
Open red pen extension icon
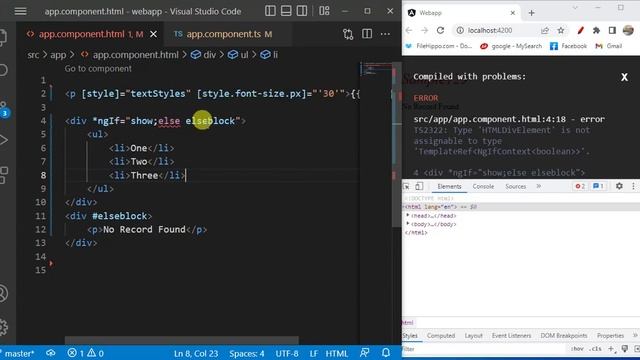click(x=580, y=30)
